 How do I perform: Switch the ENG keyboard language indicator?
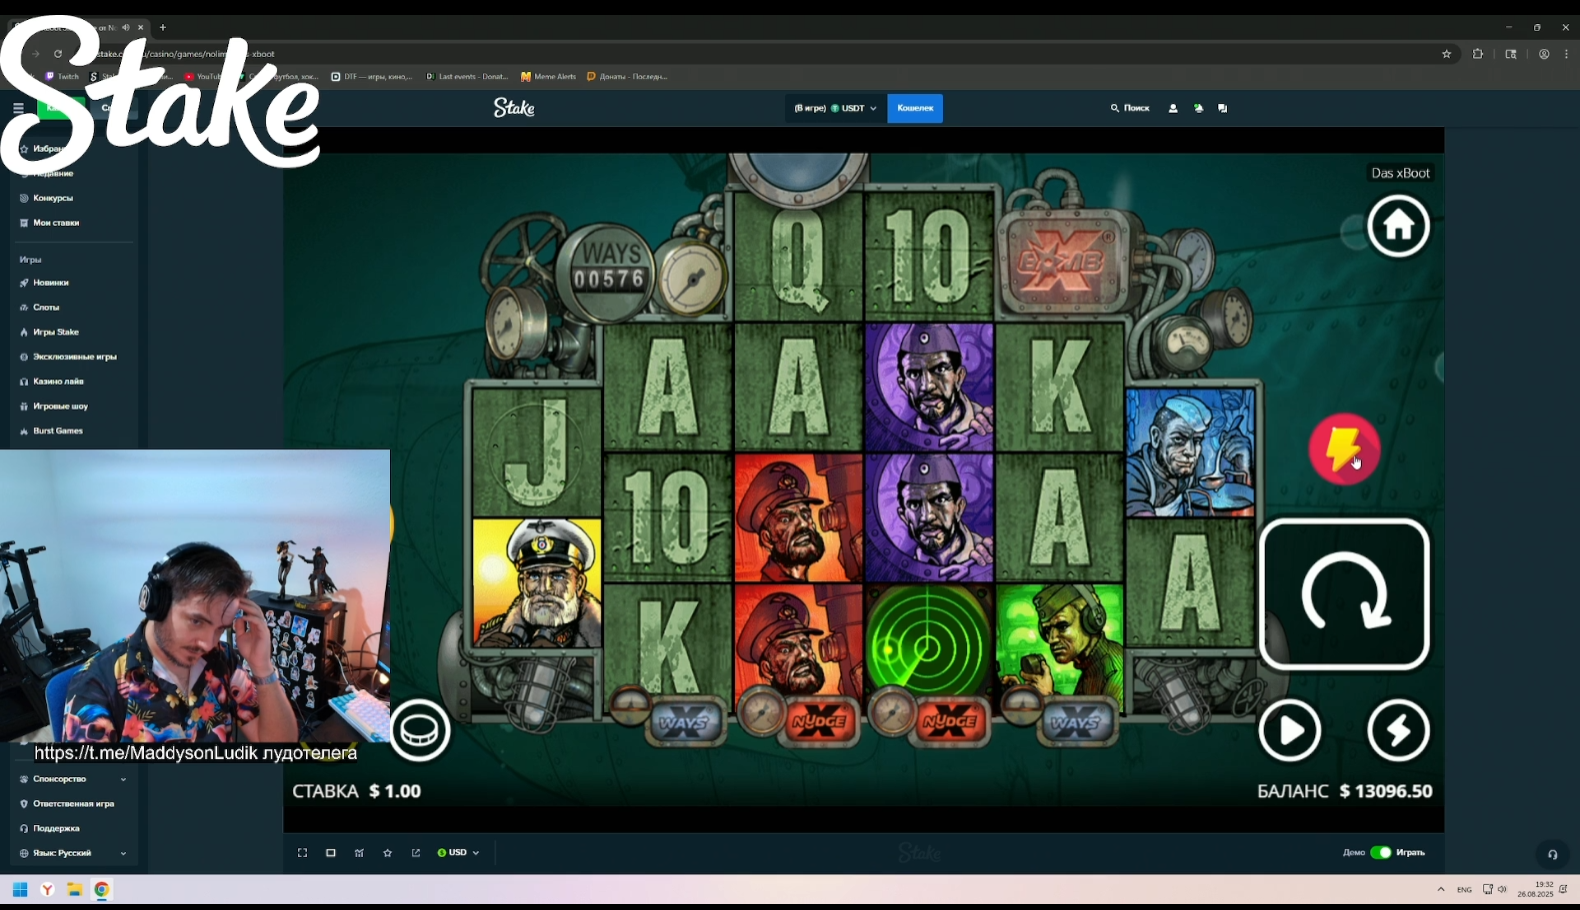(1464, 890)
